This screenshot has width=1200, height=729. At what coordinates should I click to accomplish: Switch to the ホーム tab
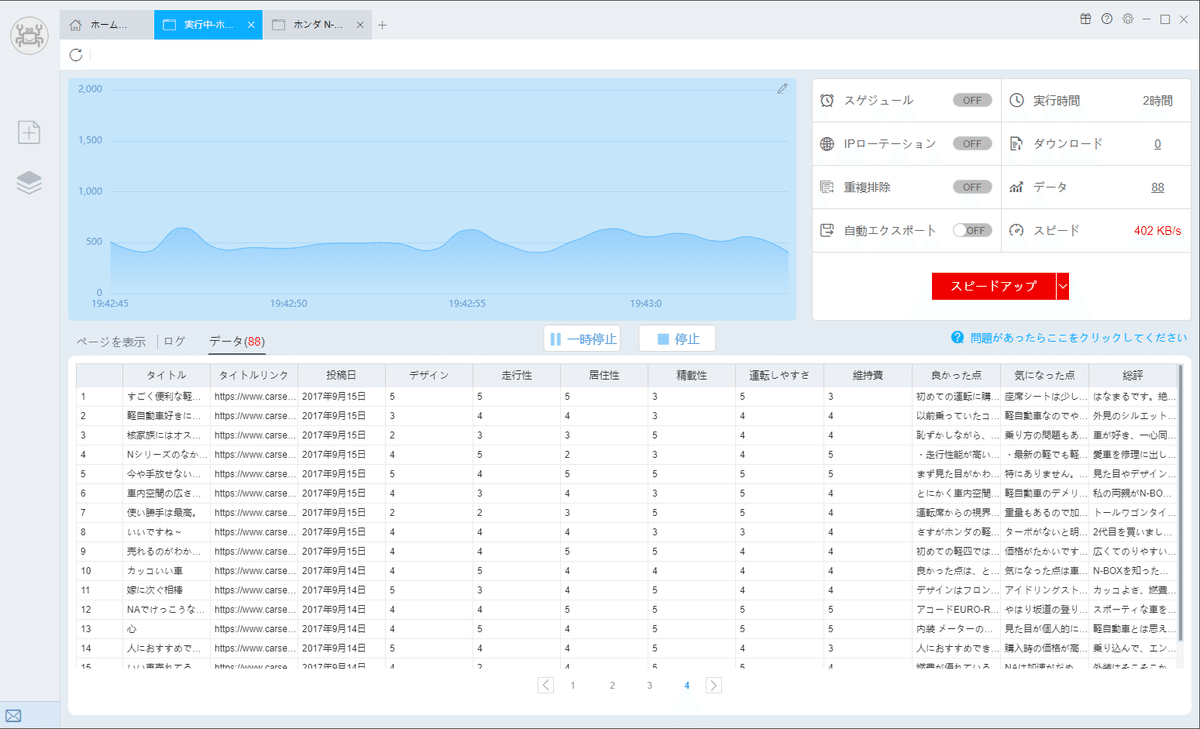[x=108, y=25]
